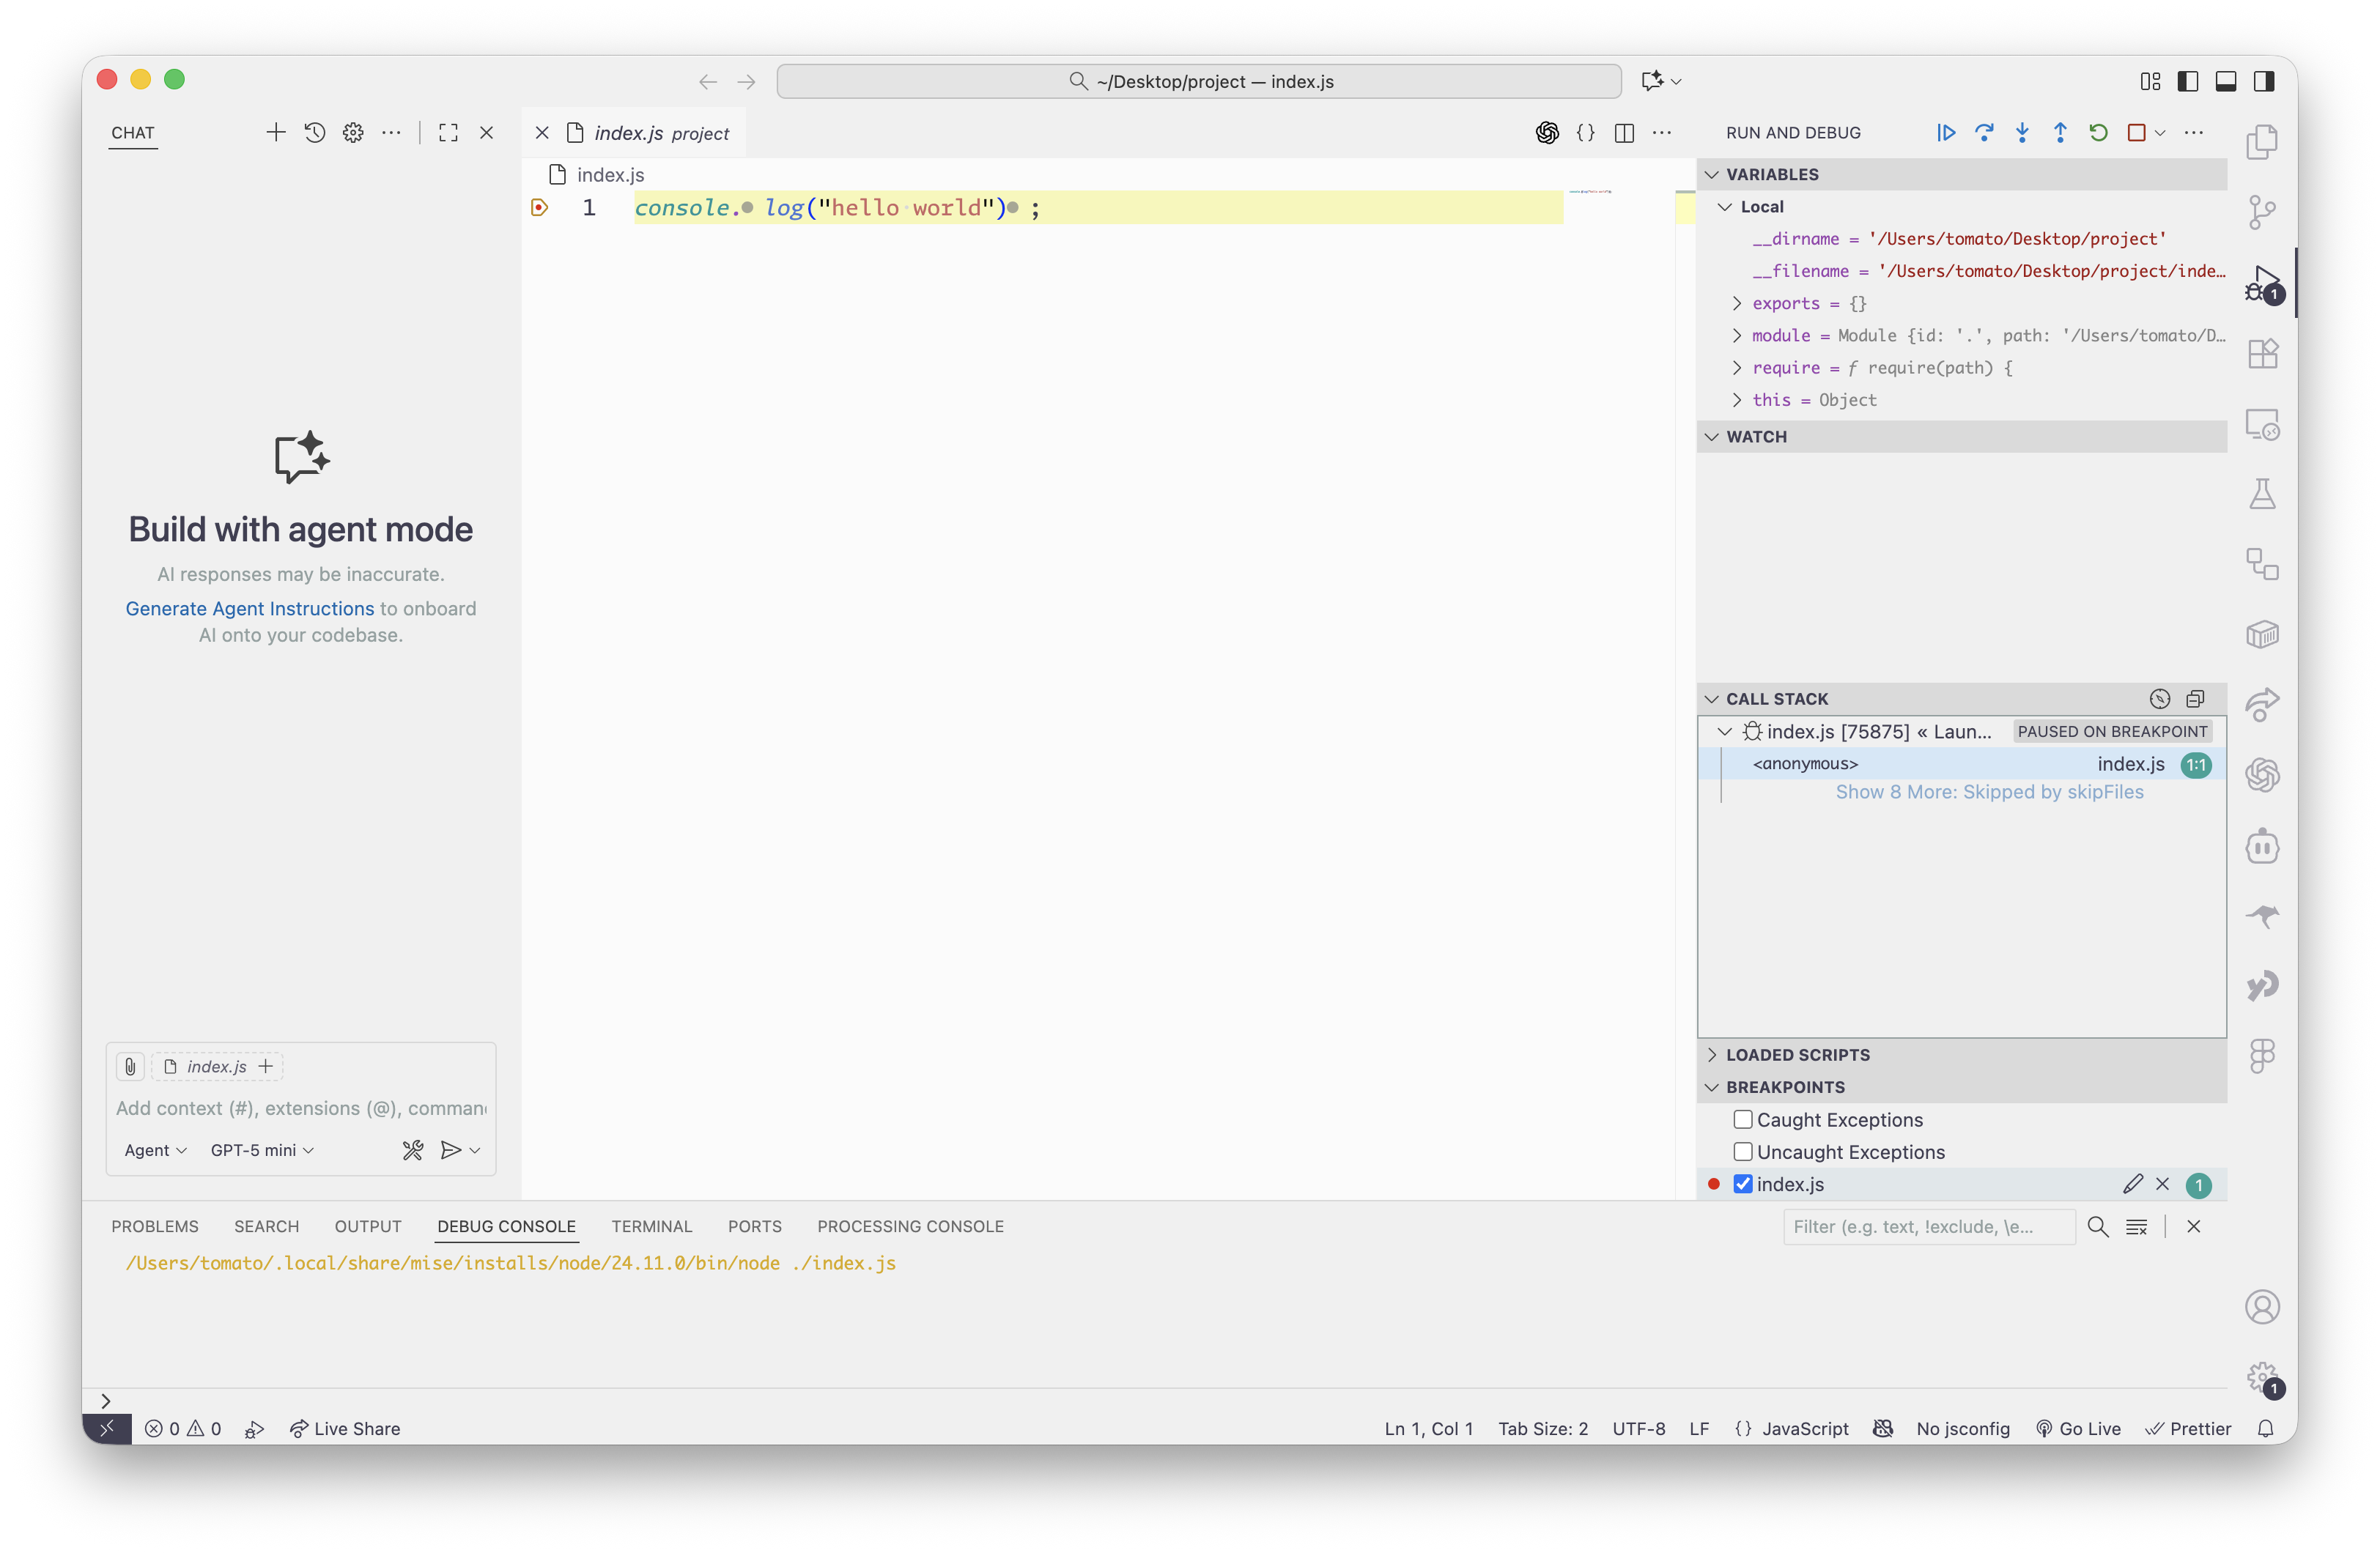The width and height of the screenshot is (2380, 1553).
Task: Uncheck the index.js breakpoint to disable it
Action: tap(1743, 1184)
